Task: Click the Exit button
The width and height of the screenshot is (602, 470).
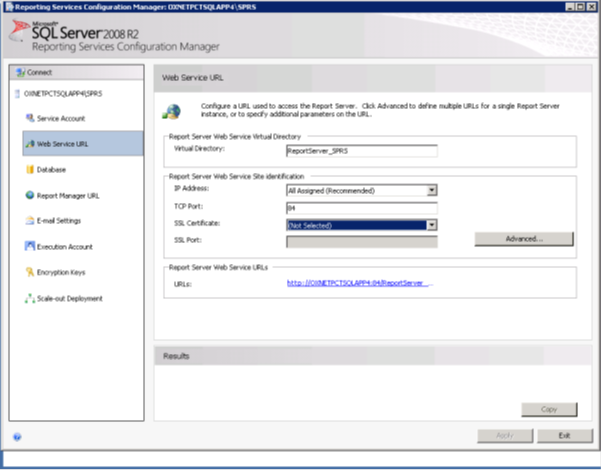Action: pyautogui.click(x=564, y=435)
